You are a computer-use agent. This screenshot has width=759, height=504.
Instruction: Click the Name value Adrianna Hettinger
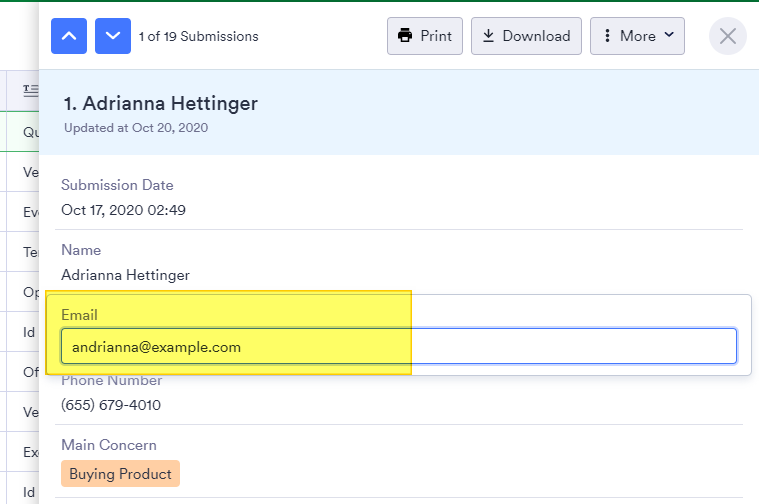[x=125, y=274]
